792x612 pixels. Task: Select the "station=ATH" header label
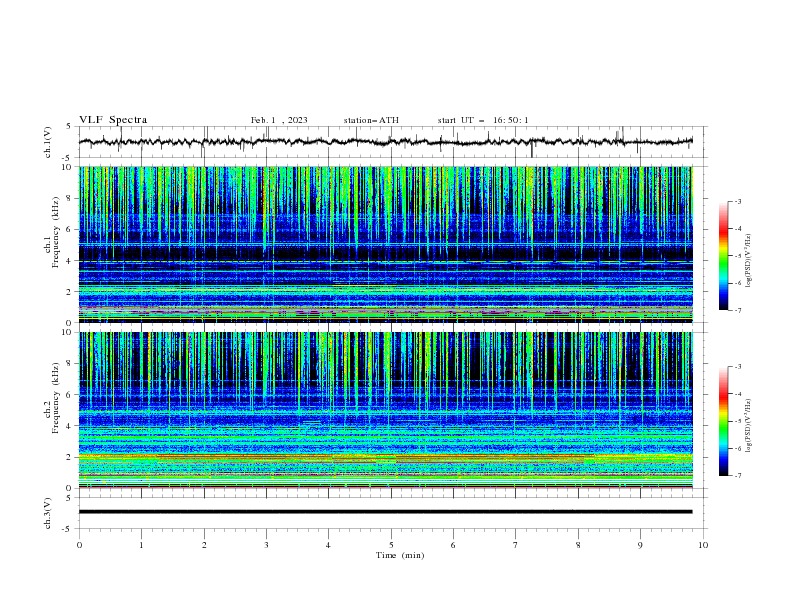371,120
